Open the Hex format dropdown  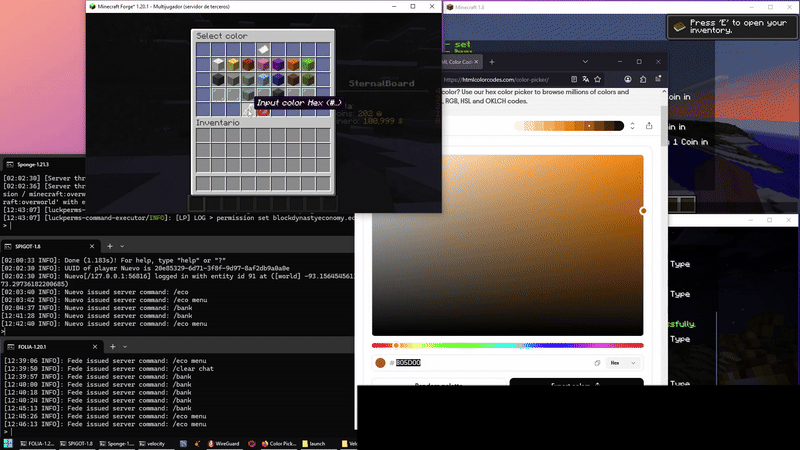tap(624, 363)
